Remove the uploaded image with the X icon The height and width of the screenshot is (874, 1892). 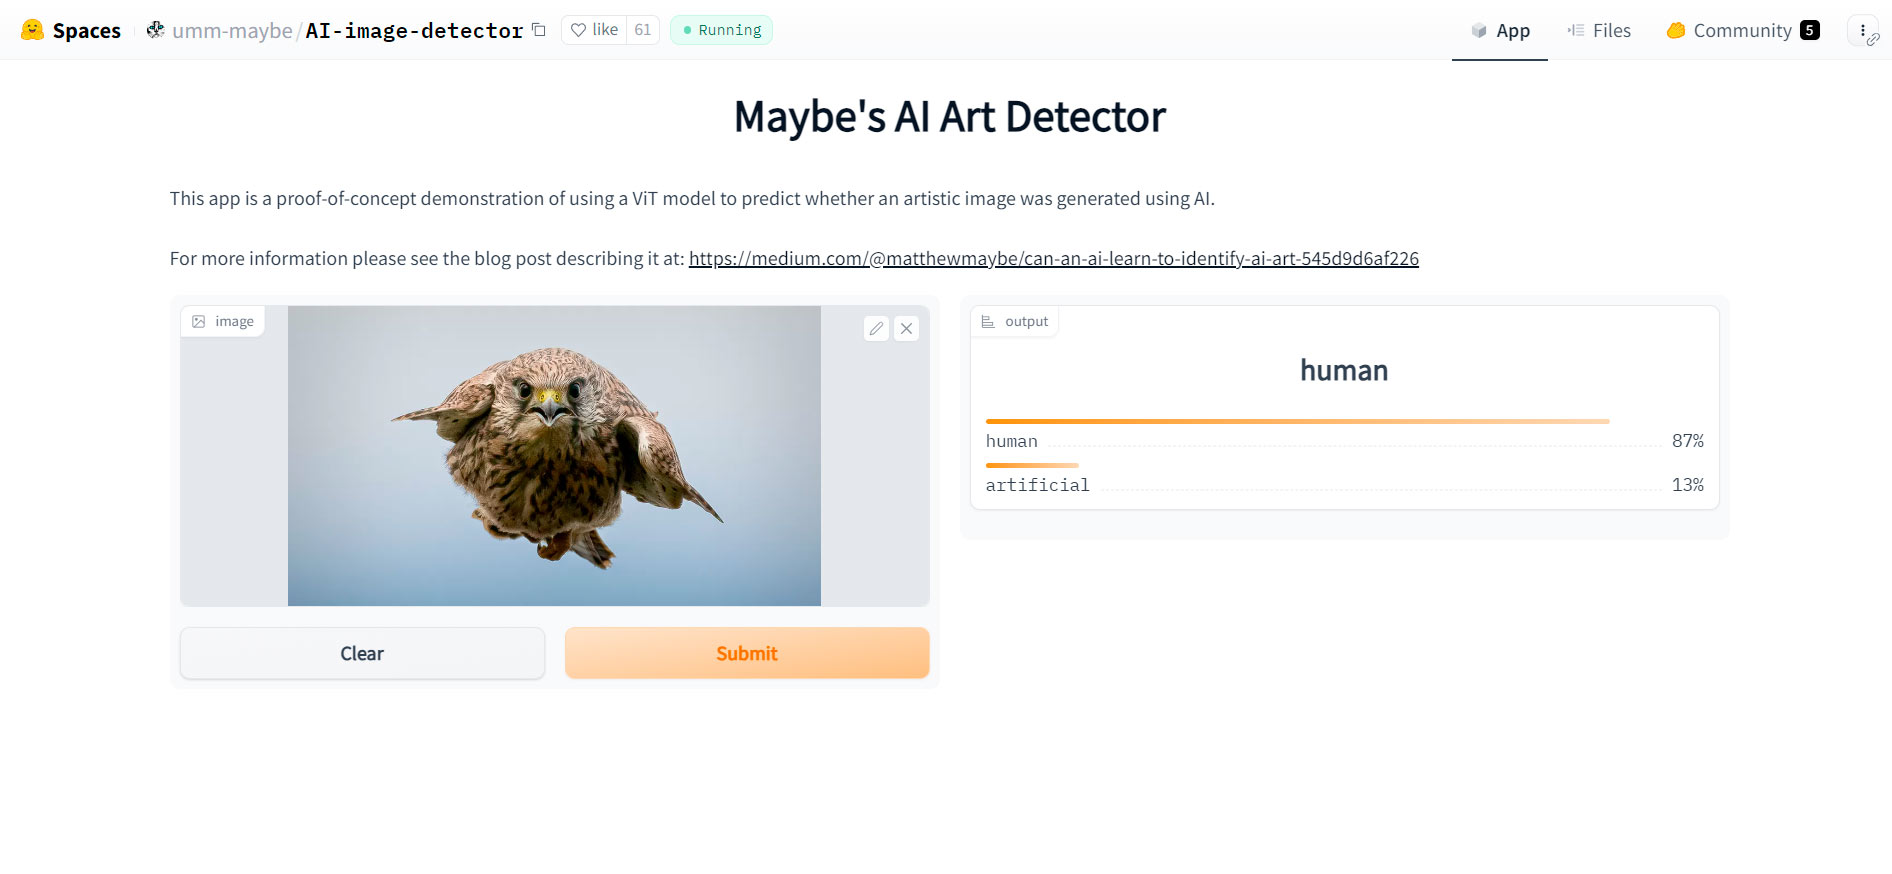point(906,328)
